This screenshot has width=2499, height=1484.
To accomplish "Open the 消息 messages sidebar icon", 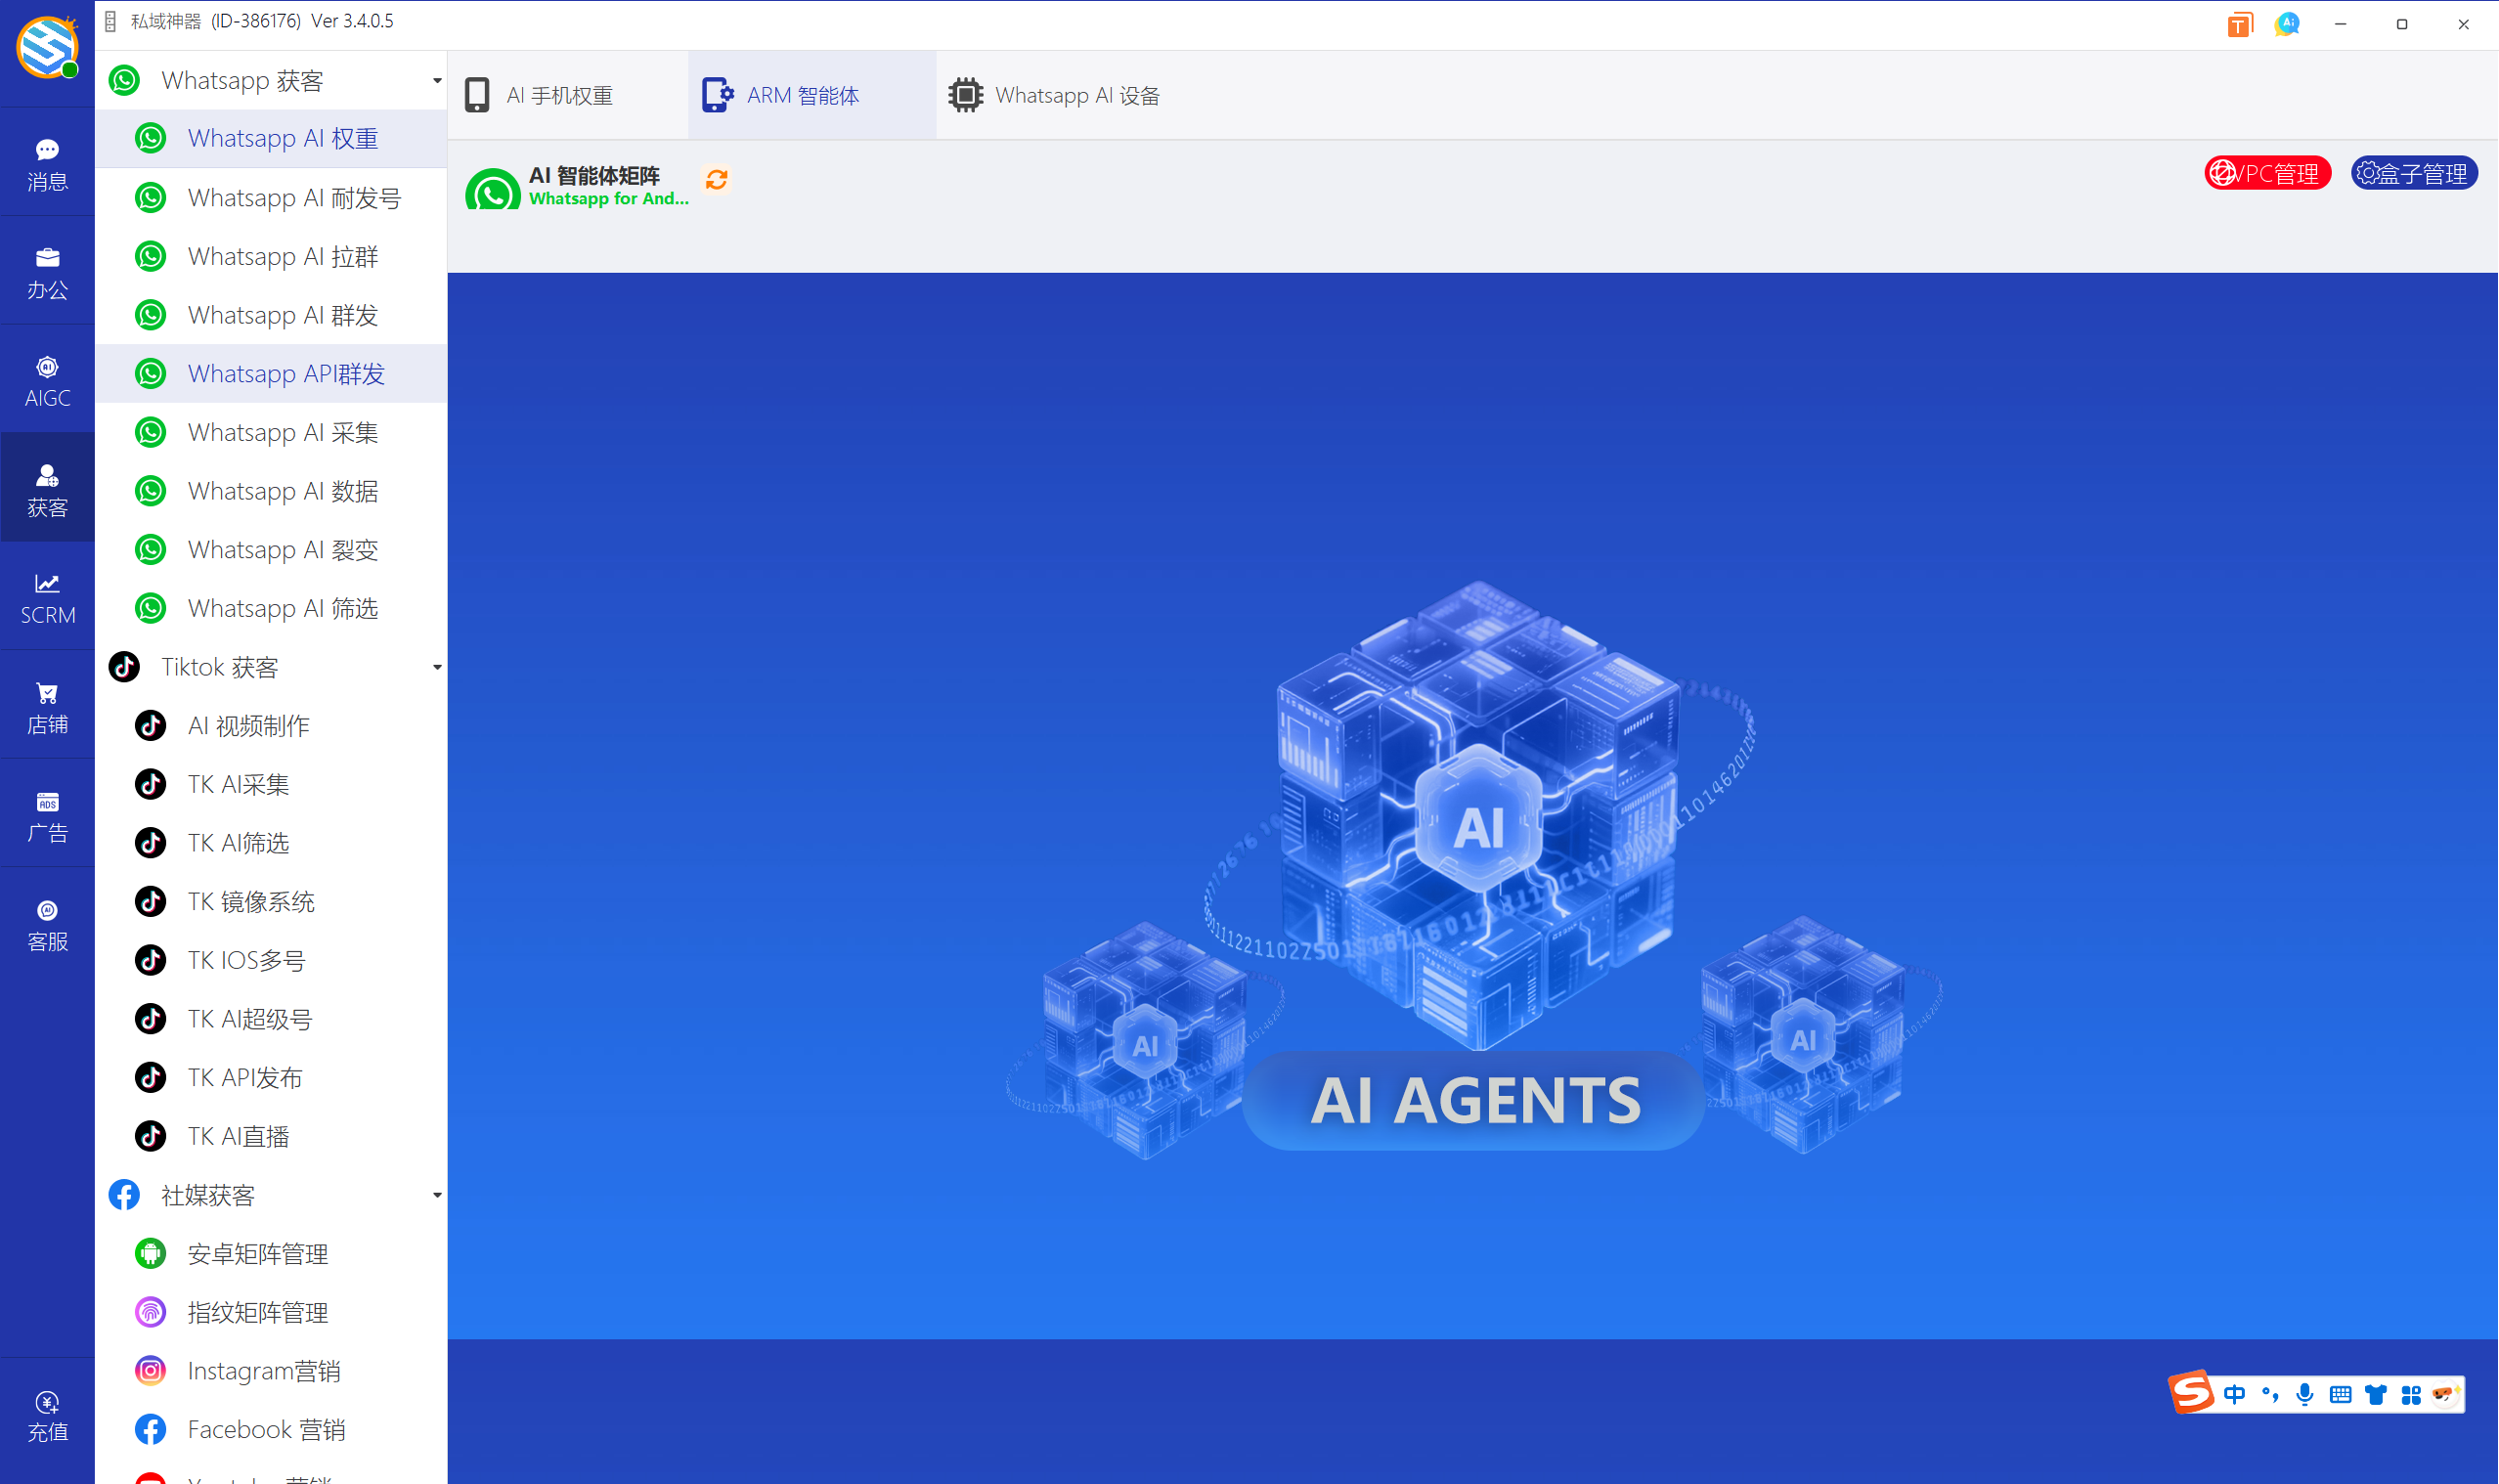I will [x=47, y=164].
